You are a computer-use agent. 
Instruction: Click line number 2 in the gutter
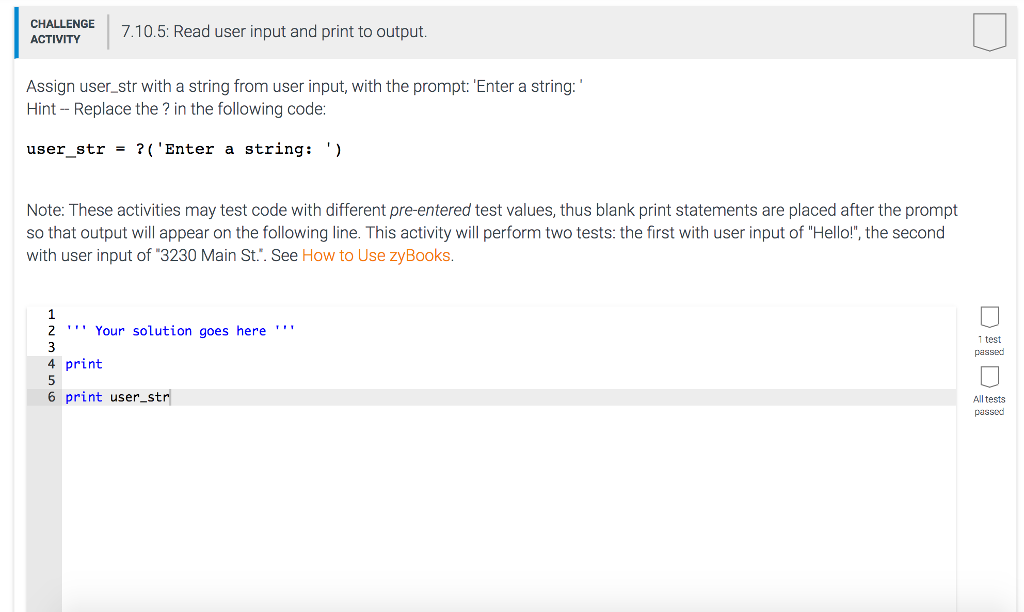[x=51, y=330]
